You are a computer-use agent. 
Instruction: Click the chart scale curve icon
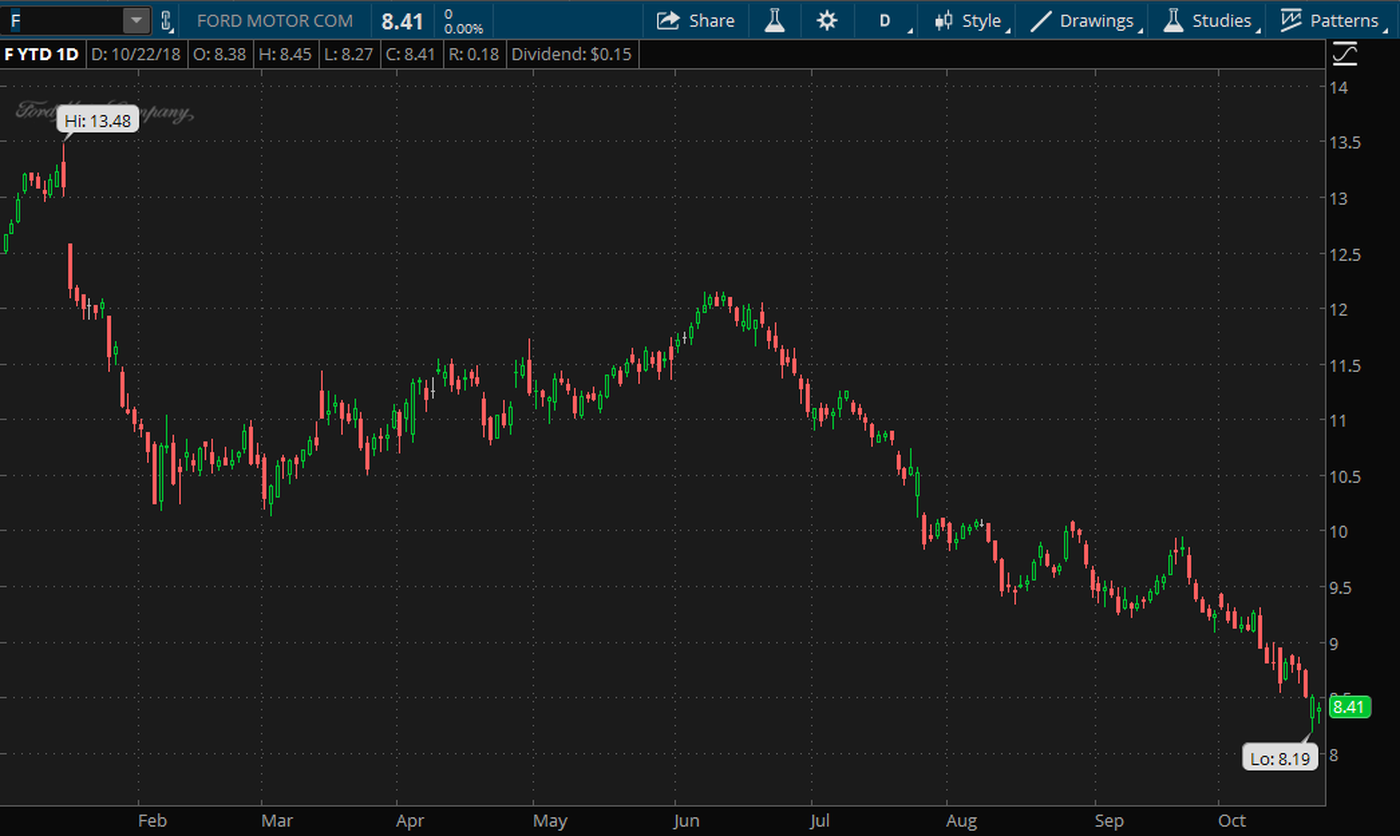pyautogui.click(x=1345, y=54)
